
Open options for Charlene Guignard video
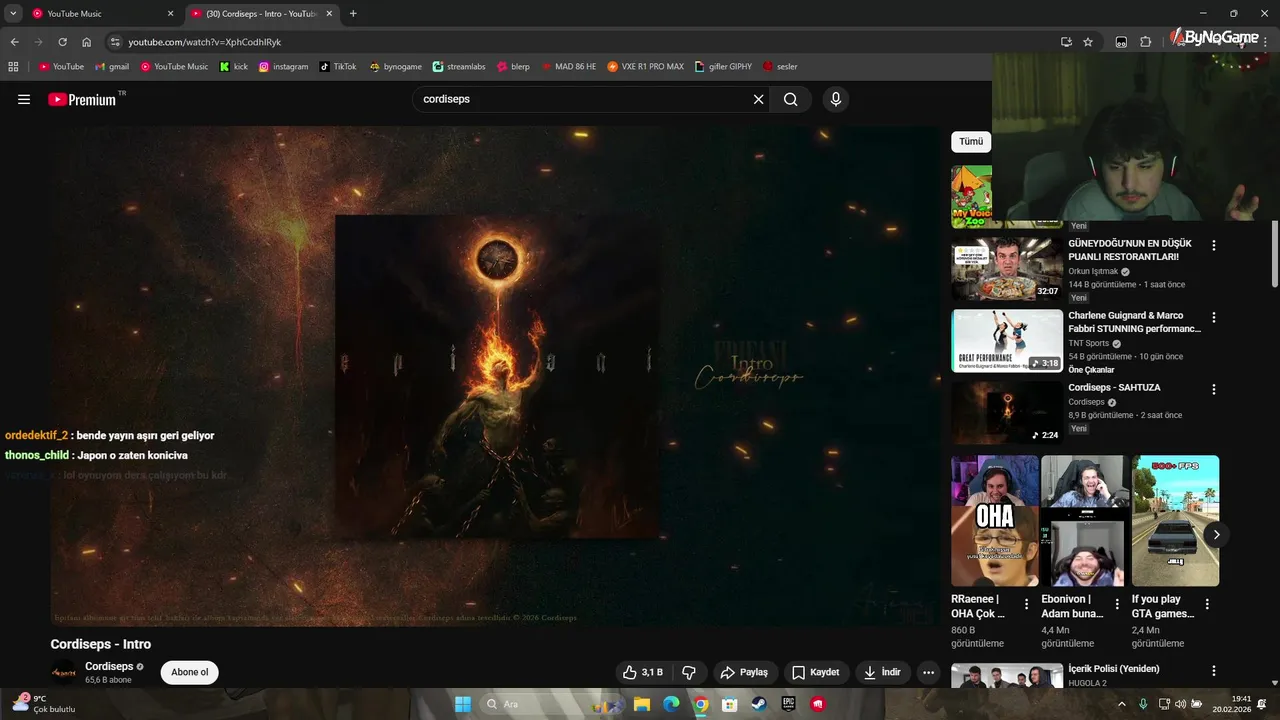1214,317
